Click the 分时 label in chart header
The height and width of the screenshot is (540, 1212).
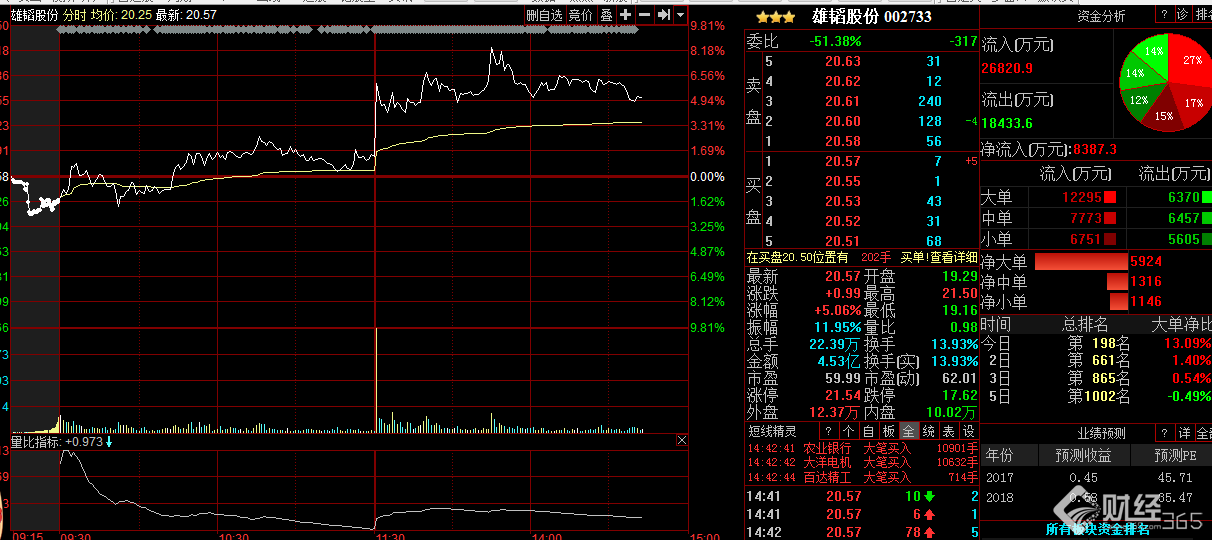tap(74, 15)
